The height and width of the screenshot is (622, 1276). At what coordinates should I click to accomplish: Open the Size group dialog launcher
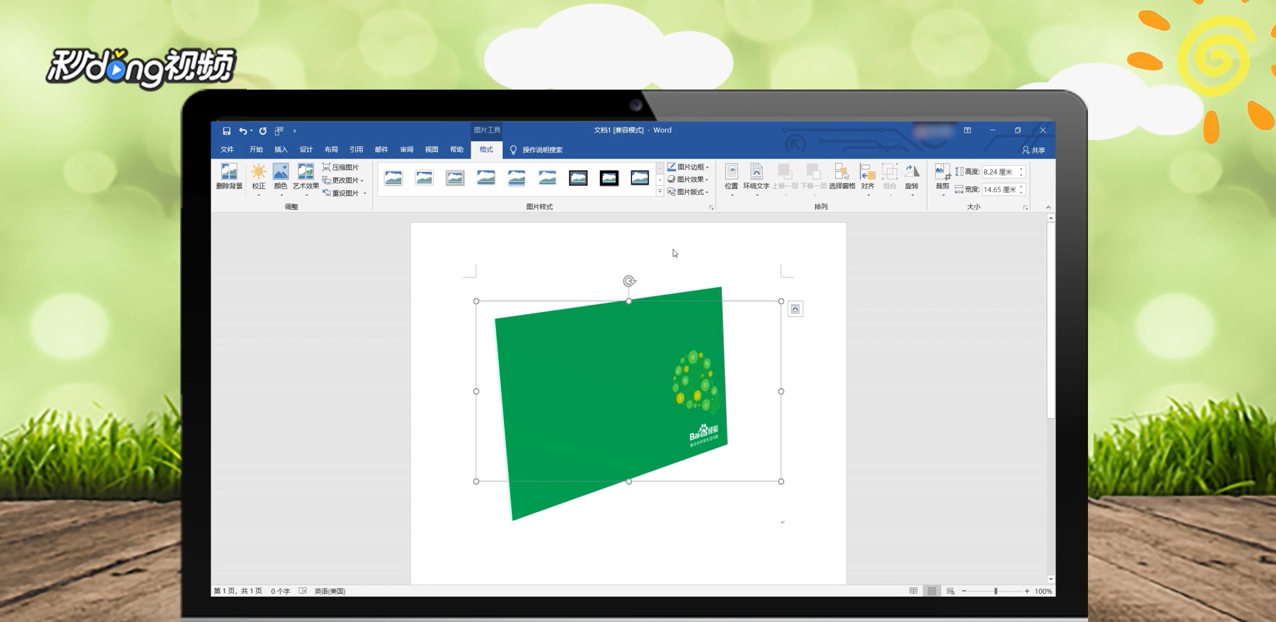pos(1025,207)
